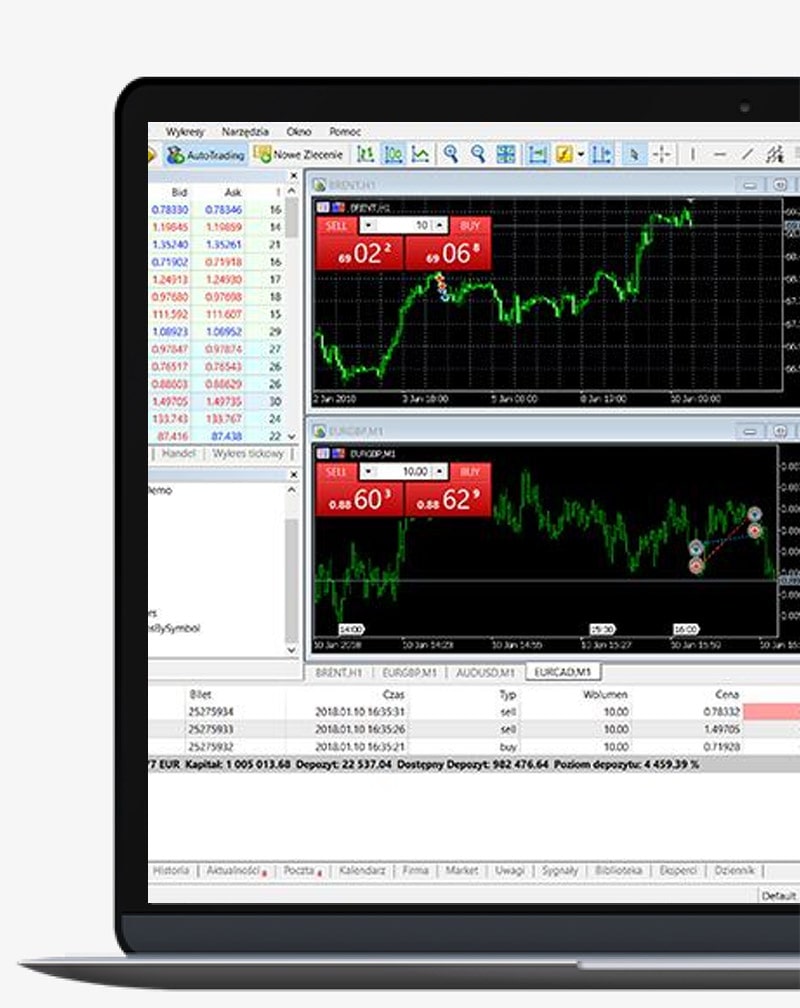Image resolution: width=800 pixels, height=1008 pixels.
Task: Switch to bar chart view icon
Action: (365, 154)
